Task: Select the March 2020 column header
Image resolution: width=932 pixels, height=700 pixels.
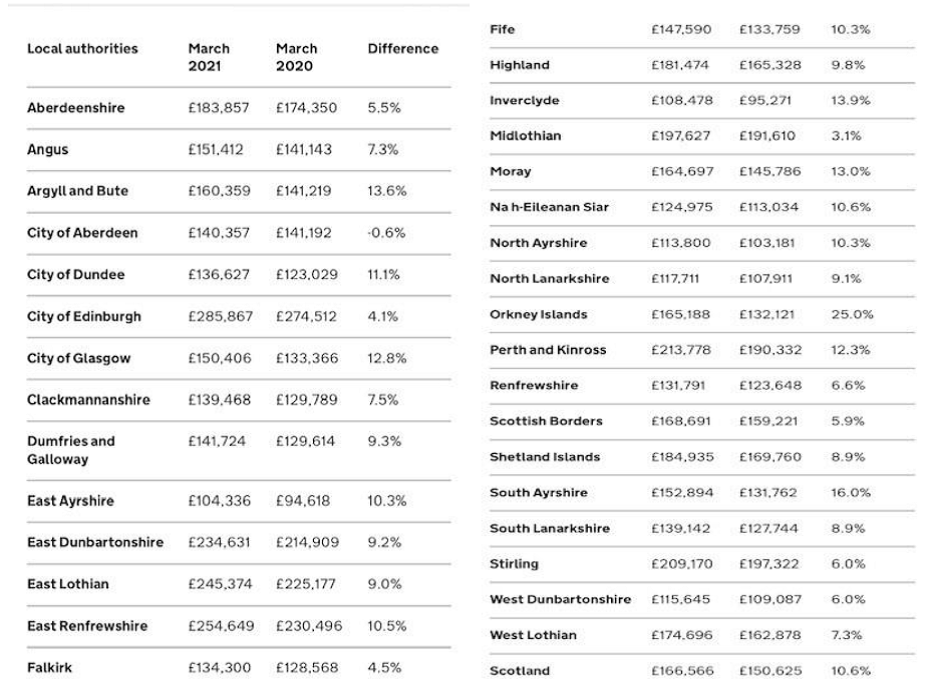Action: tap(296, 57)
